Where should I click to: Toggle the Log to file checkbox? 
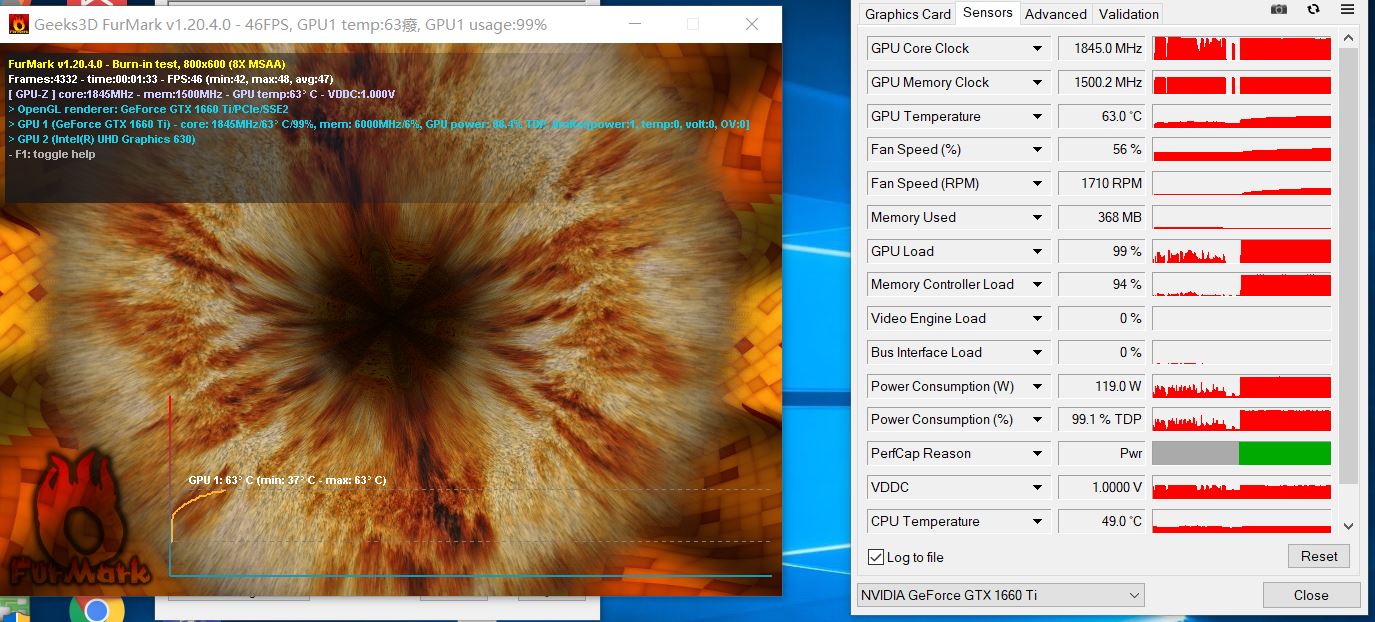pos(876,557)
